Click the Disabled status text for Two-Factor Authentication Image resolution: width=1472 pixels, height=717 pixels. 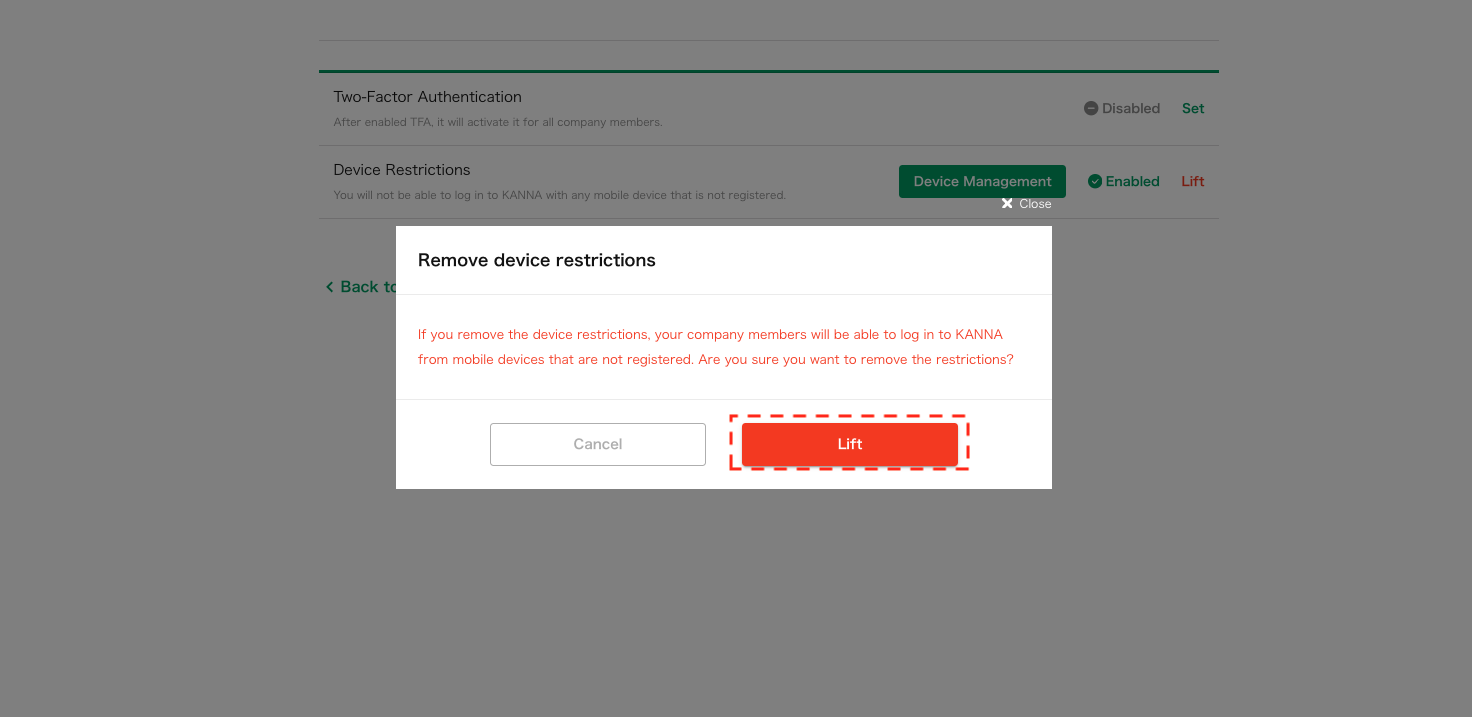click(1130, 108)
